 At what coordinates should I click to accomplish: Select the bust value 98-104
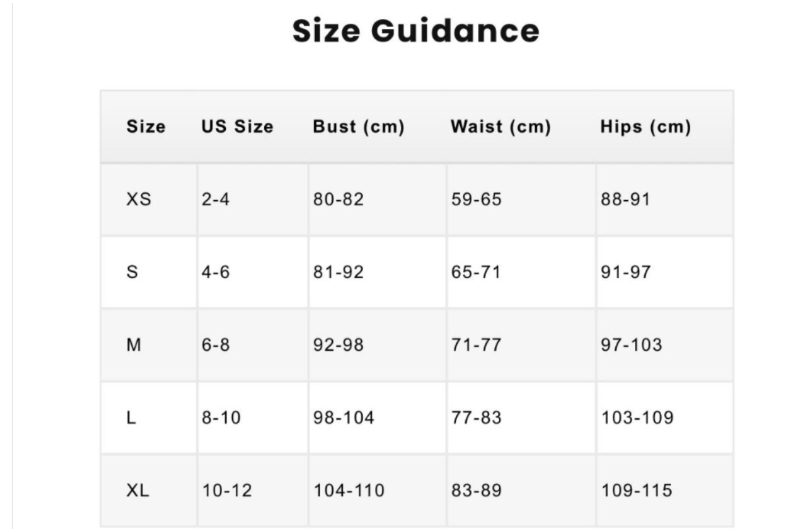pyautogui.click(x=344, y=418)
